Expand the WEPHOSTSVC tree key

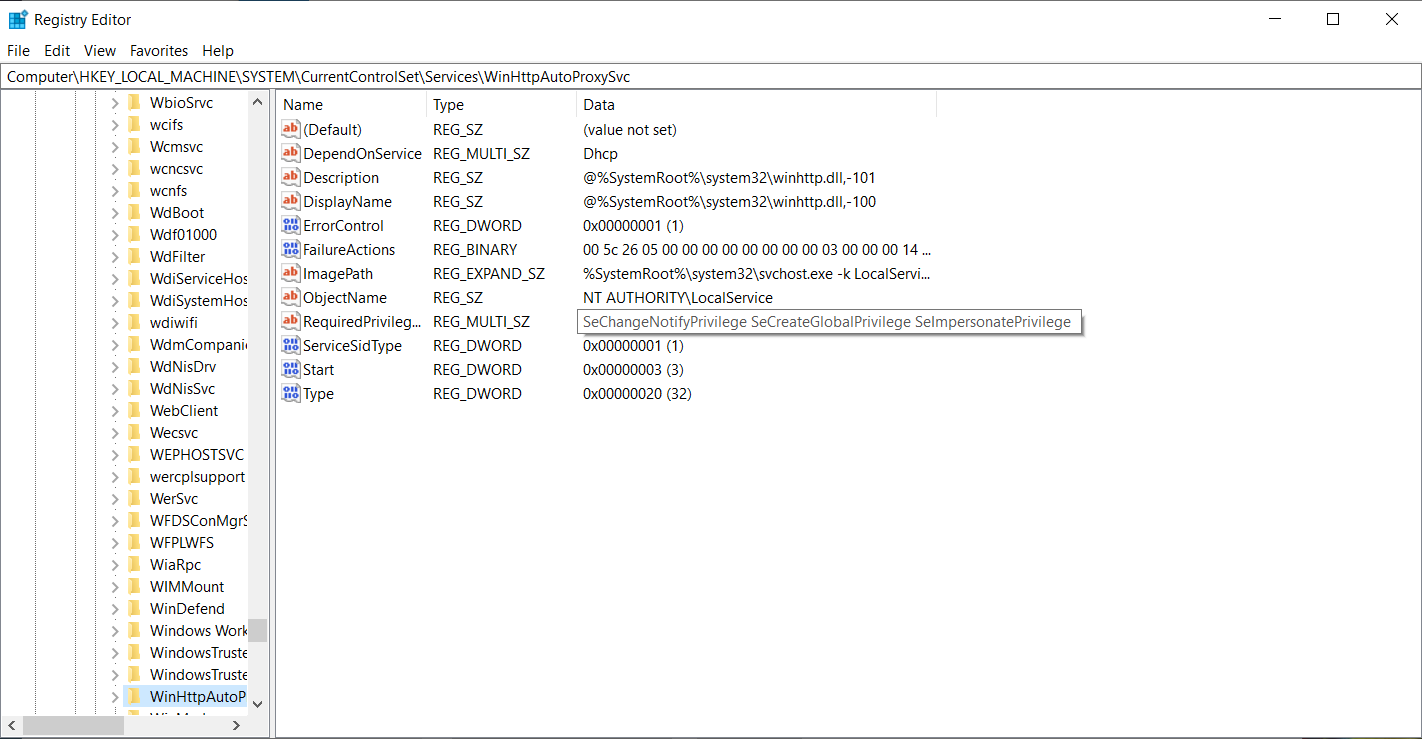tap(114, 454)
